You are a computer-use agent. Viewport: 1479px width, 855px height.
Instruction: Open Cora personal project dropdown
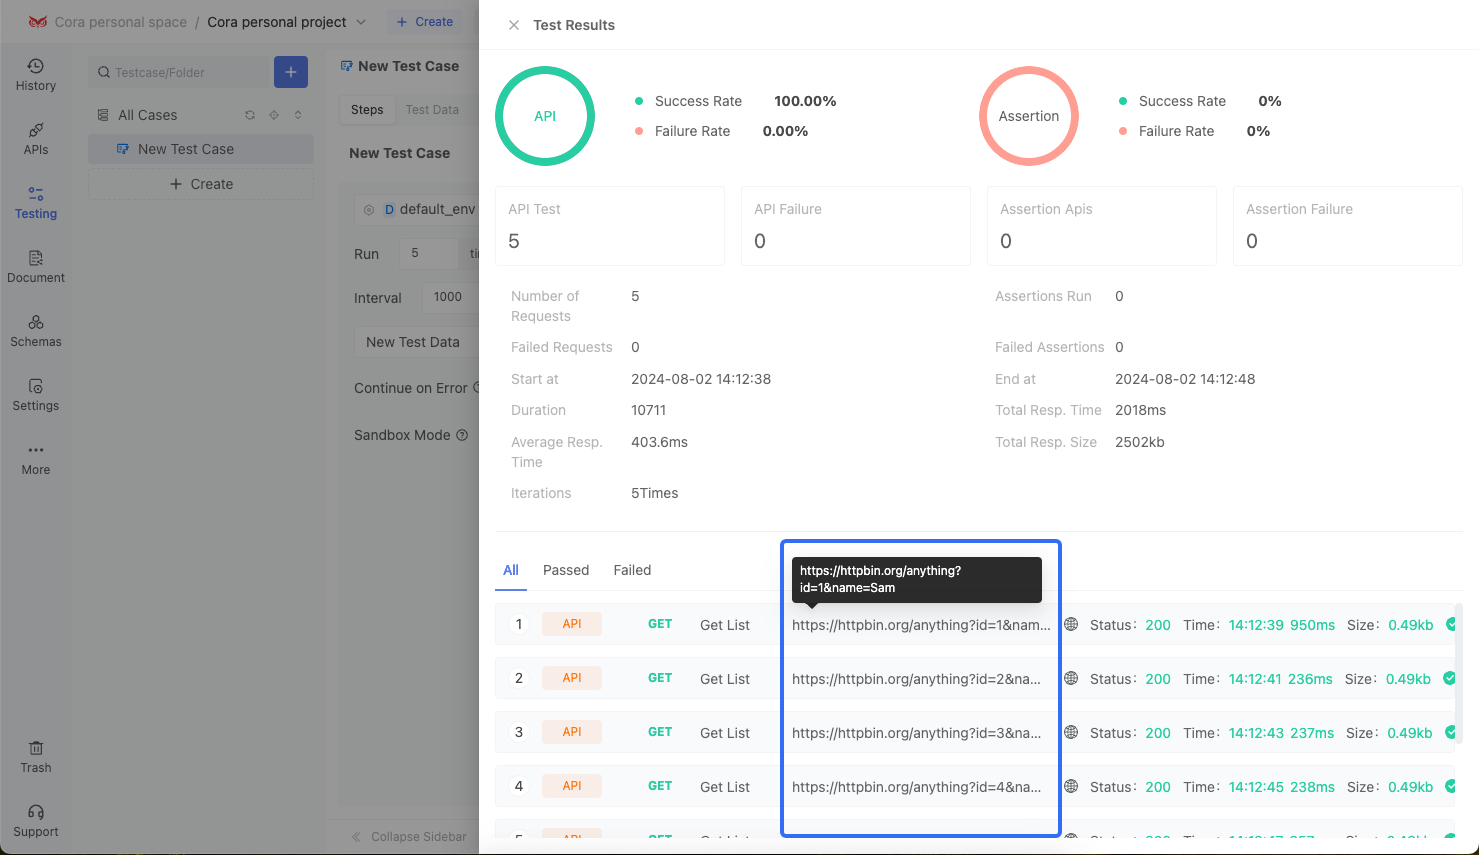click(x=286, y=22)
